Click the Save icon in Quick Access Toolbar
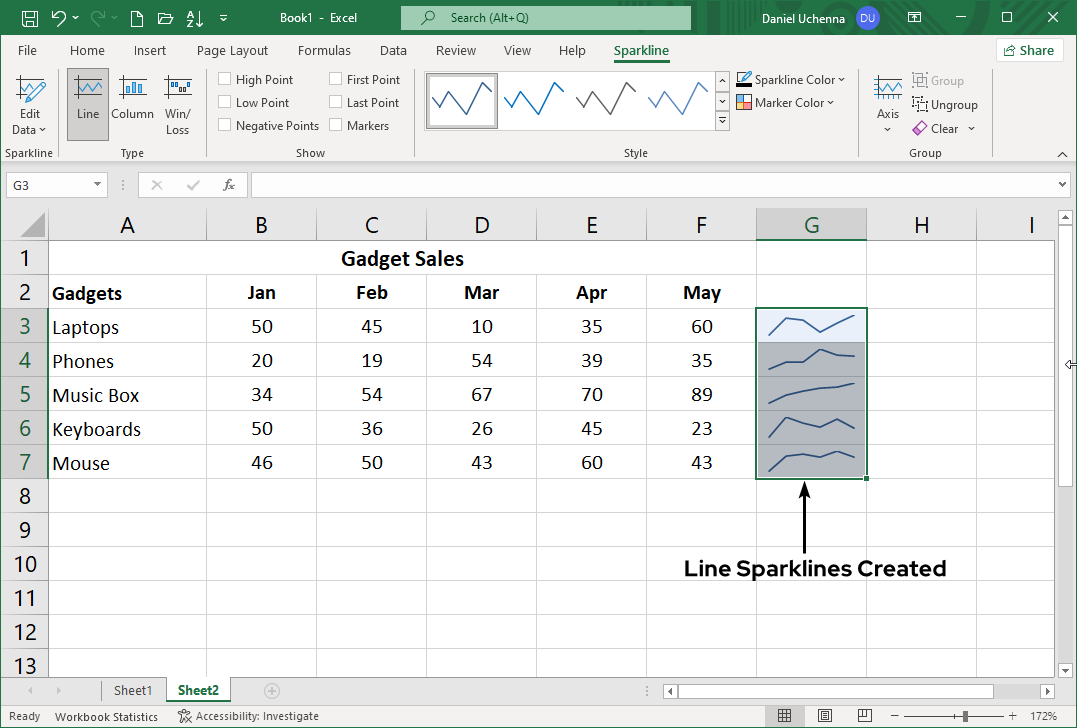This screenshot has width=1077, height=728. pos(29,17)
